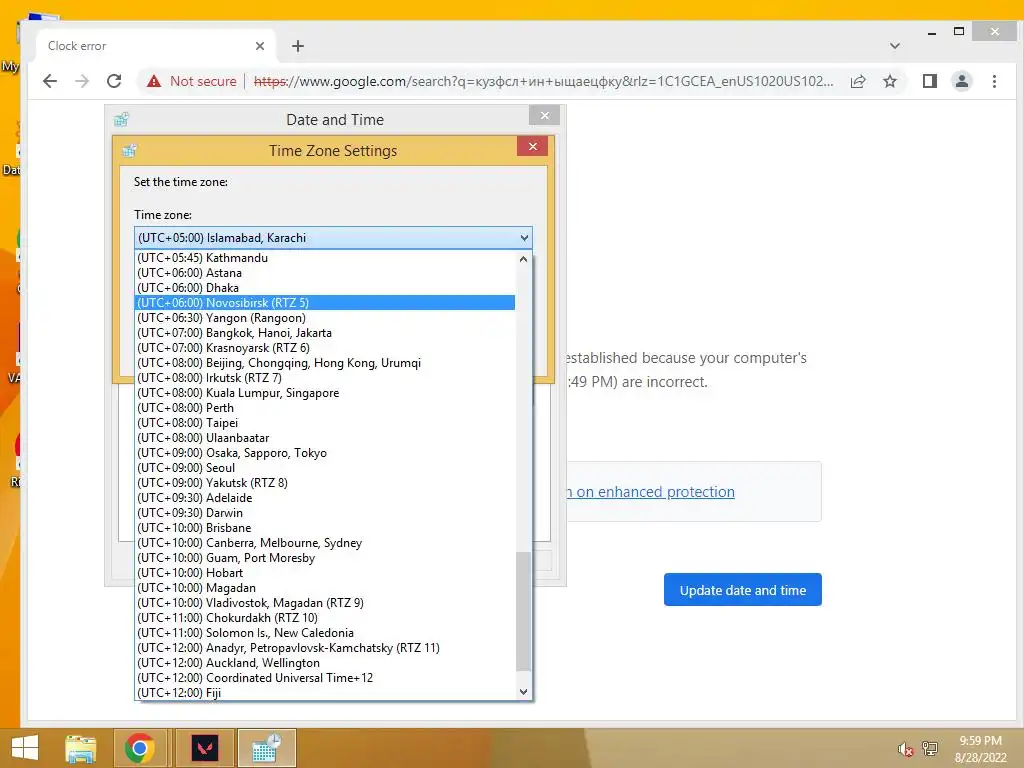Image resolution: width=1024 pixels, height=768 pixels.
Task: Select Guam, Port Moresby time zone
Action: click(325, 558)
